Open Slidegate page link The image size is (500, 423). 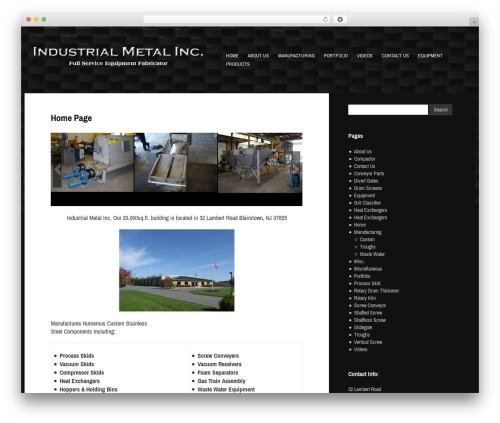tap(363, 328)
